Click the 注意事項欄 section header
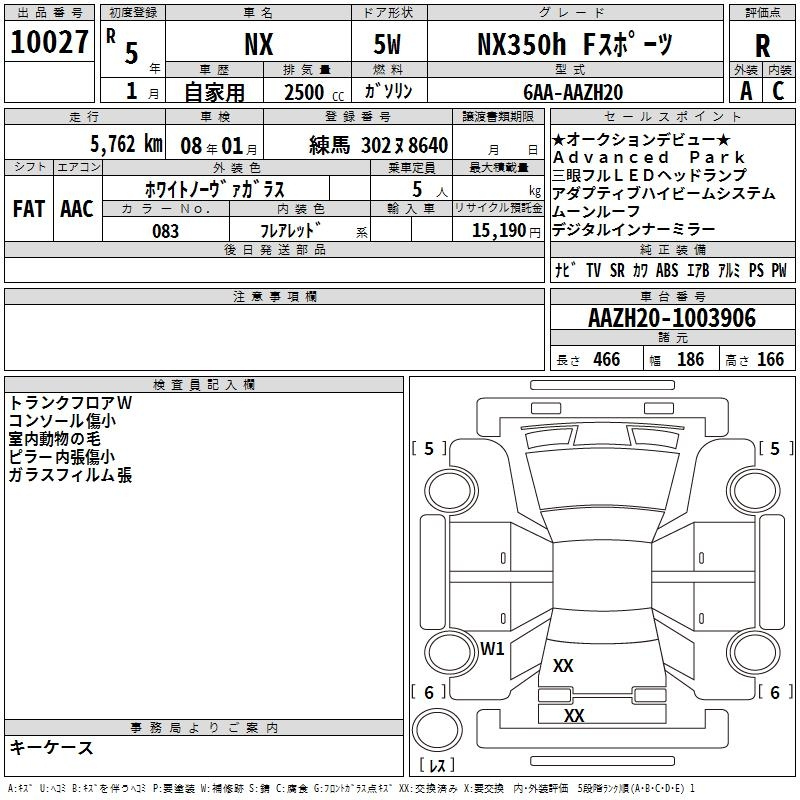800x800 pixels. [274, 296]
